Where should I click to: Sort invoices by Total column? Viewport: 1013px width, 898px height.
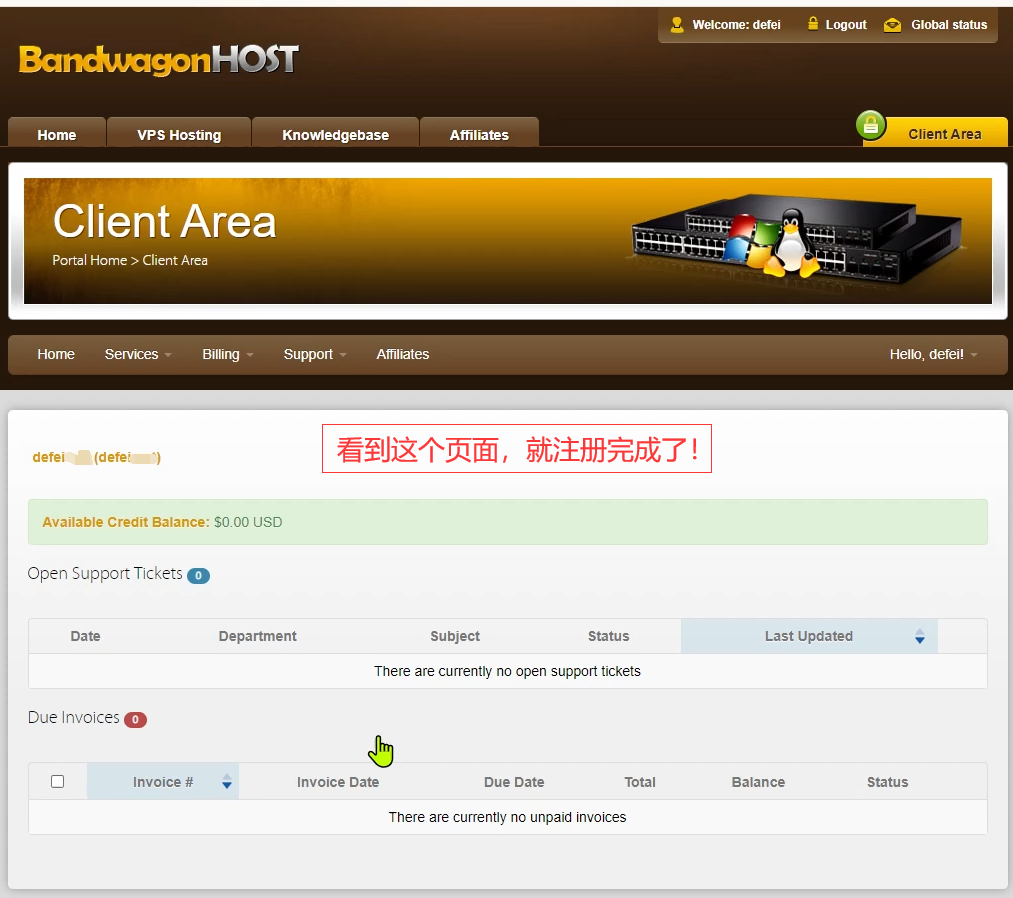pos(640,782)
